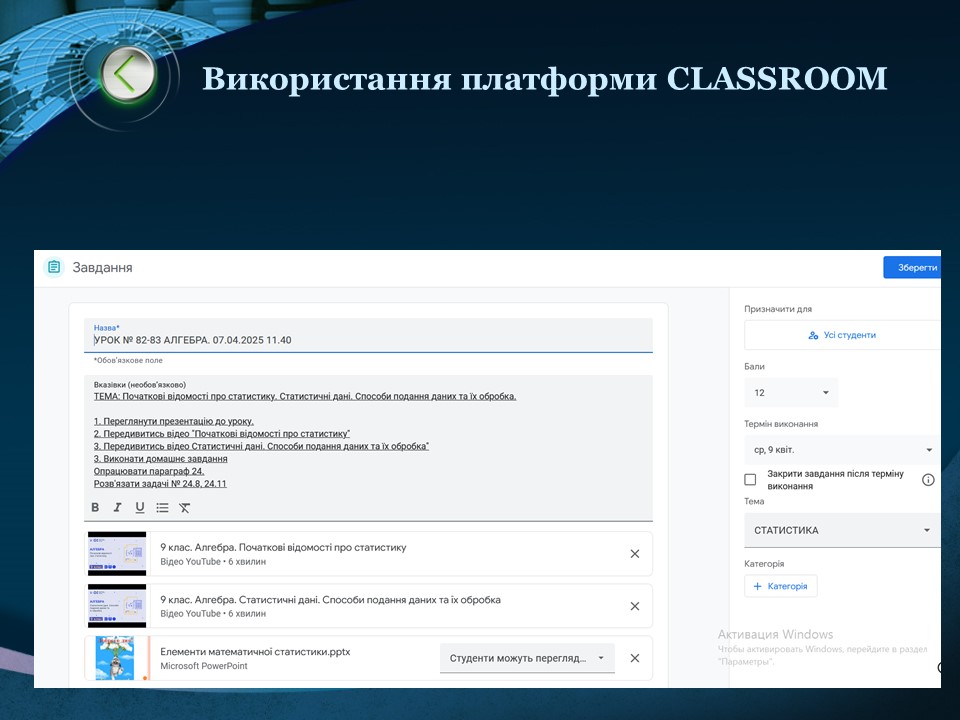This screenshot has height=720, width=960.
Task: Enable the Закрити завдання після терміну виконання checkbox
Action: pos(751,480)
